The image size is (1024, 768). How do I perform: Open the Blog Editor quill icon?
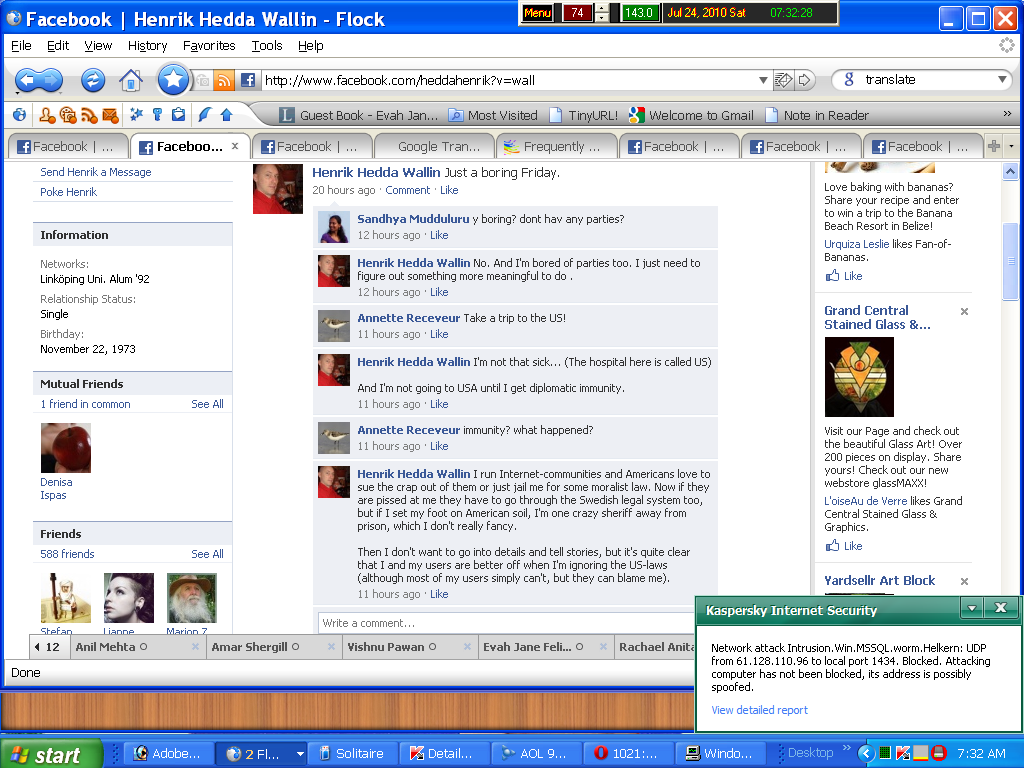(x=204, y=115)
